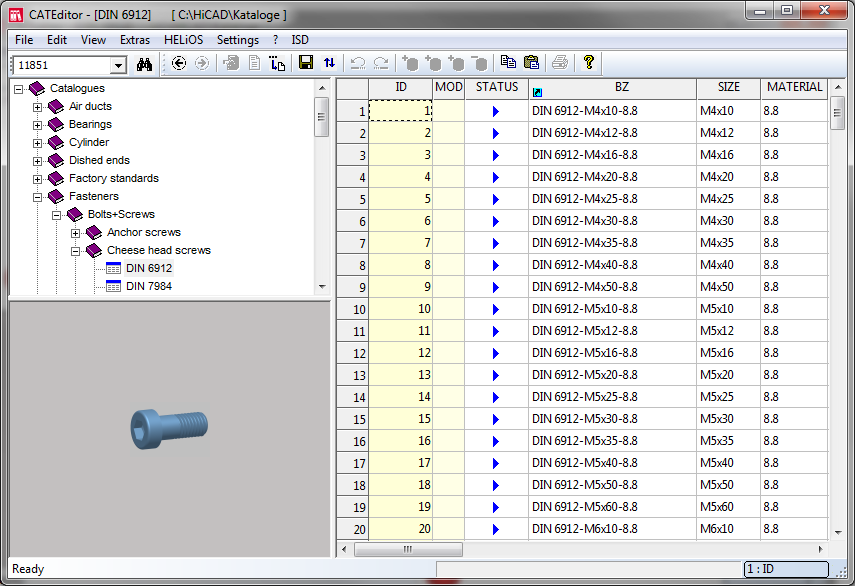Click the paste clipboard icon

531,63
